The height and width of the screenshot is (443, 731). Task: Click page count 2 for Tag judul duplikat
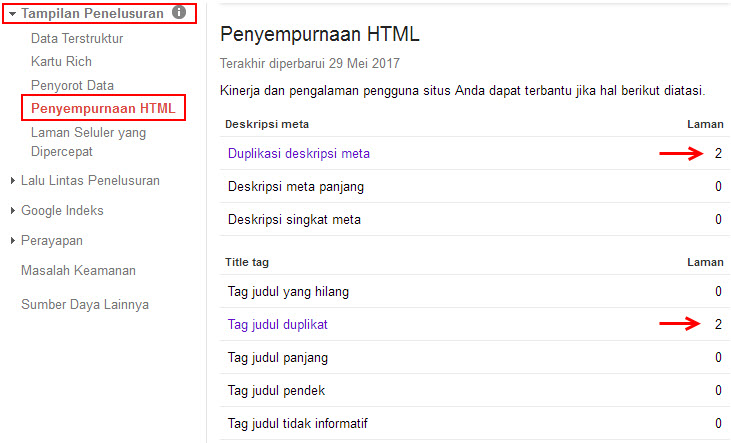[x=718, y=324]
